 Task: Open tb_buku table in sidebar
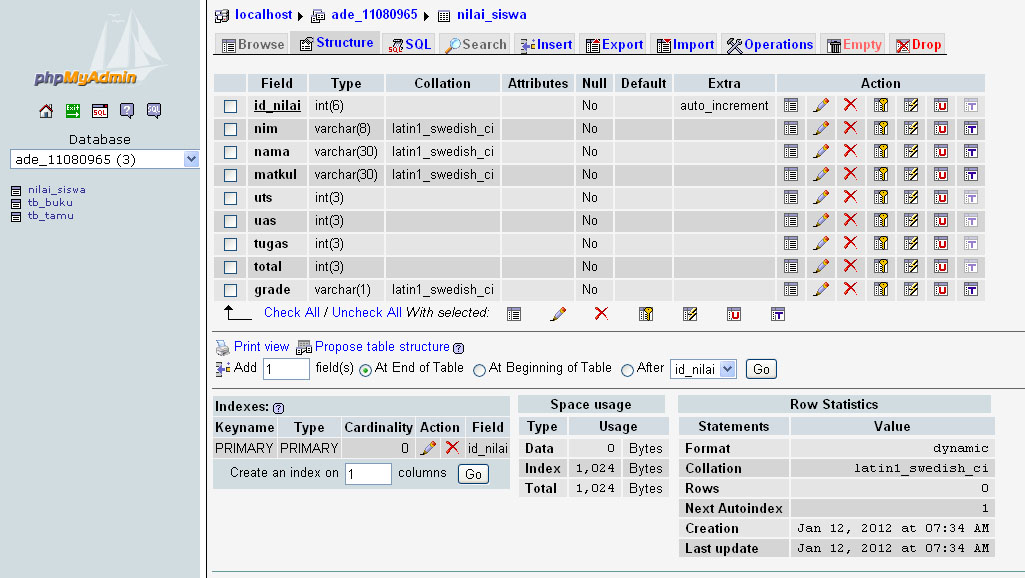click(x=50, y=203)
